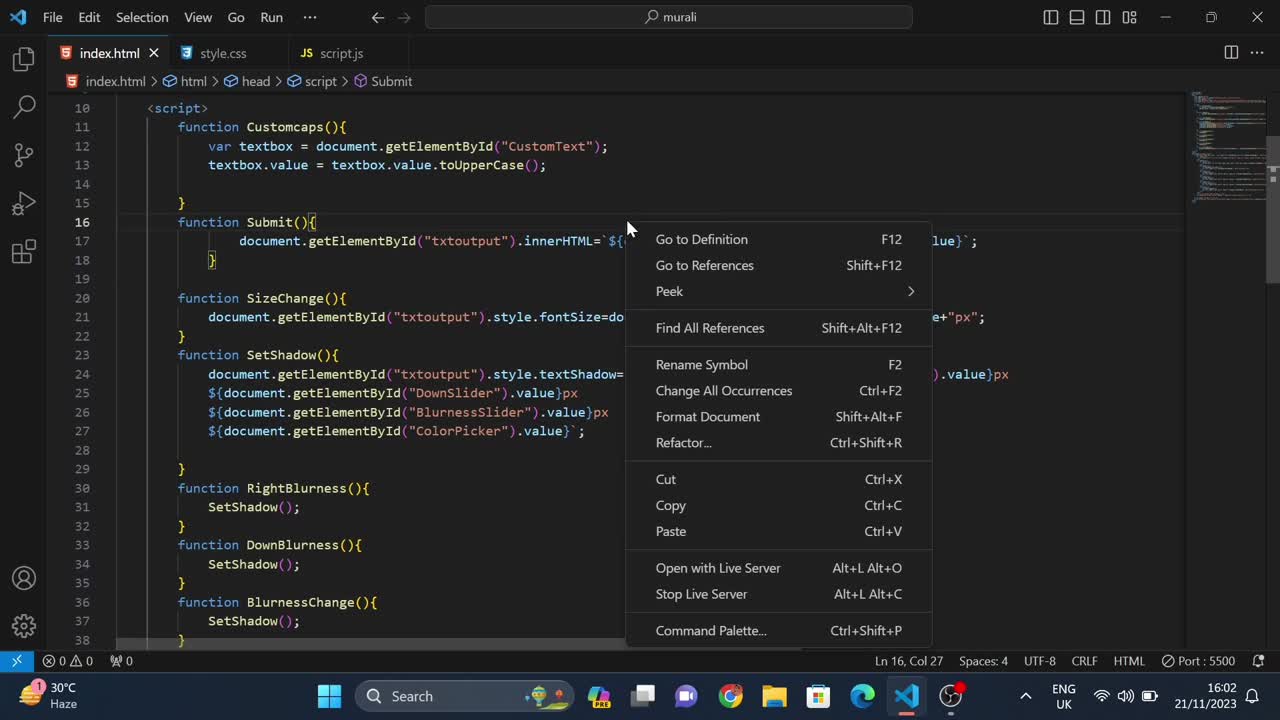Change end of line via CRLF
This screenshot has width=1280, height=720.
1084,661
